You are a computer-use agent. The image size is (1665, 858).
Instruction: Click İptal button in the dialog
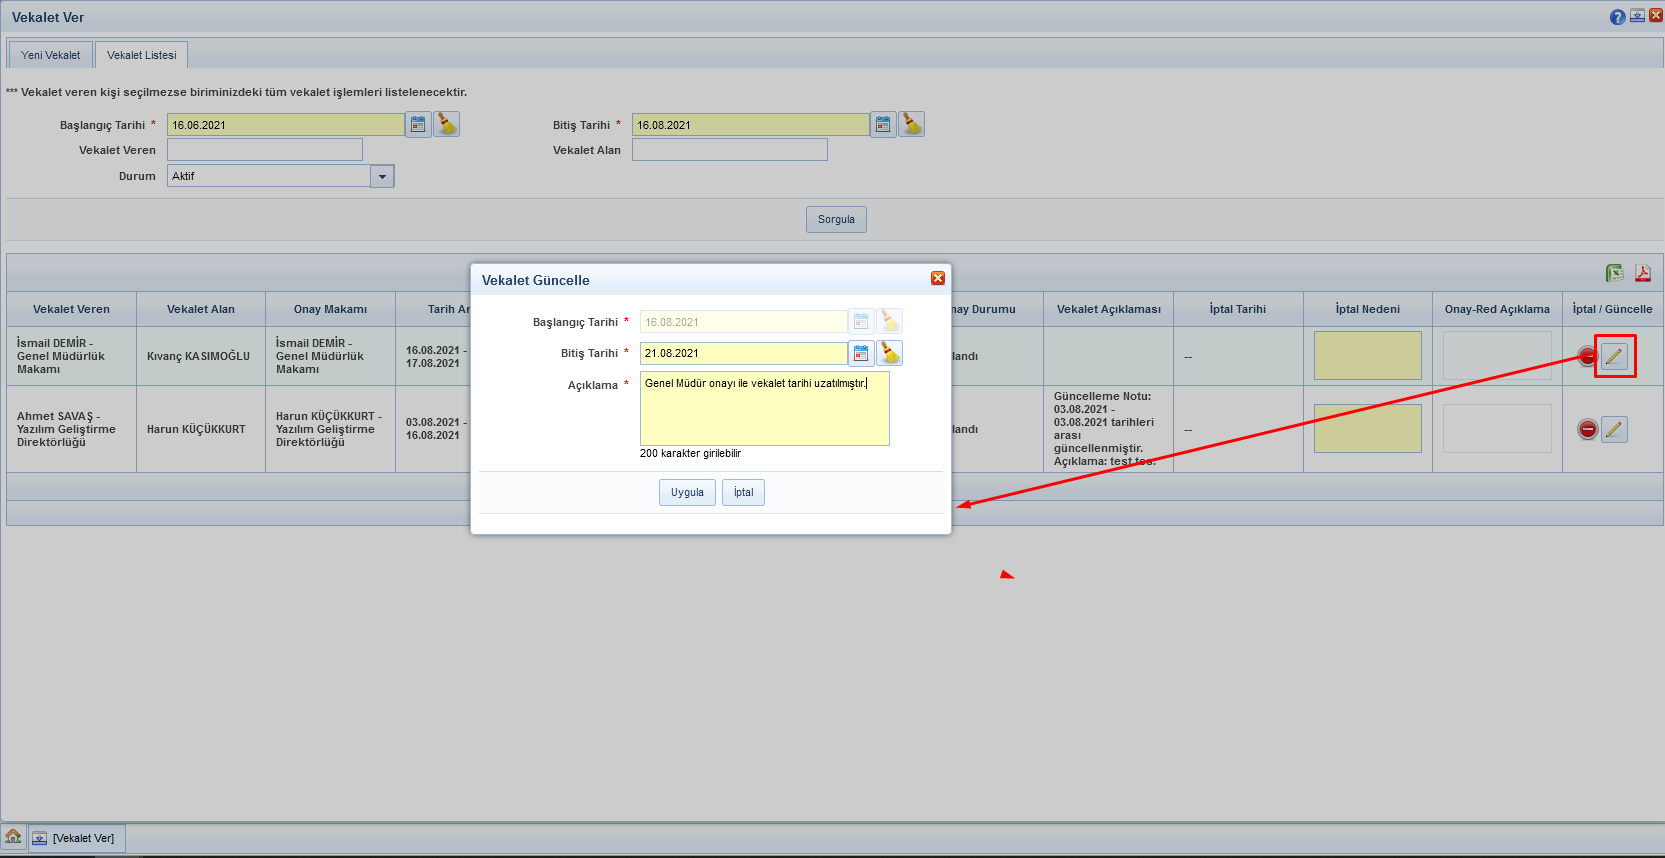743,493
